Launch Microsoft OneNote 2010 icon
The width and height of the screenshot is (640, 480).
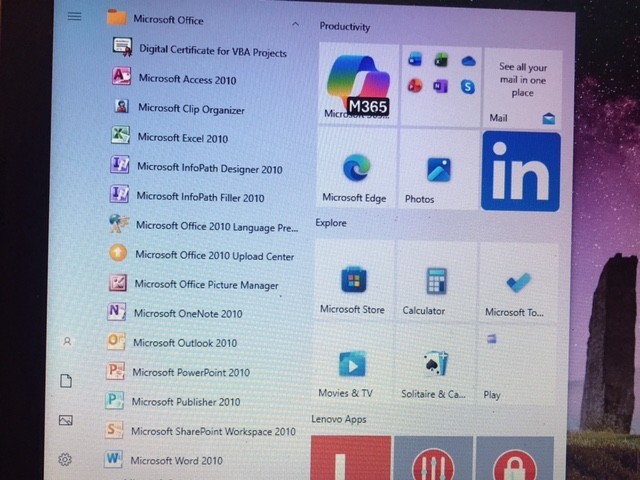[x=116, y=312]
